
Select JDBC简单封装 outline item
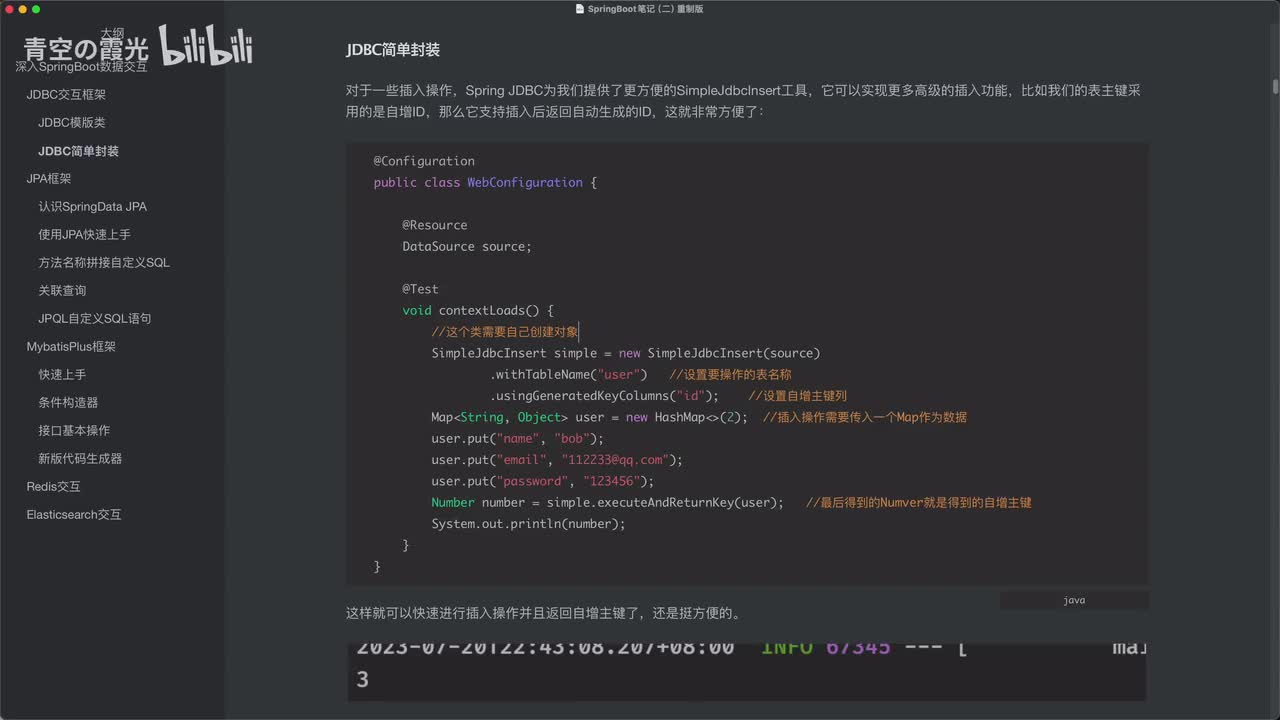coord(79,151)
